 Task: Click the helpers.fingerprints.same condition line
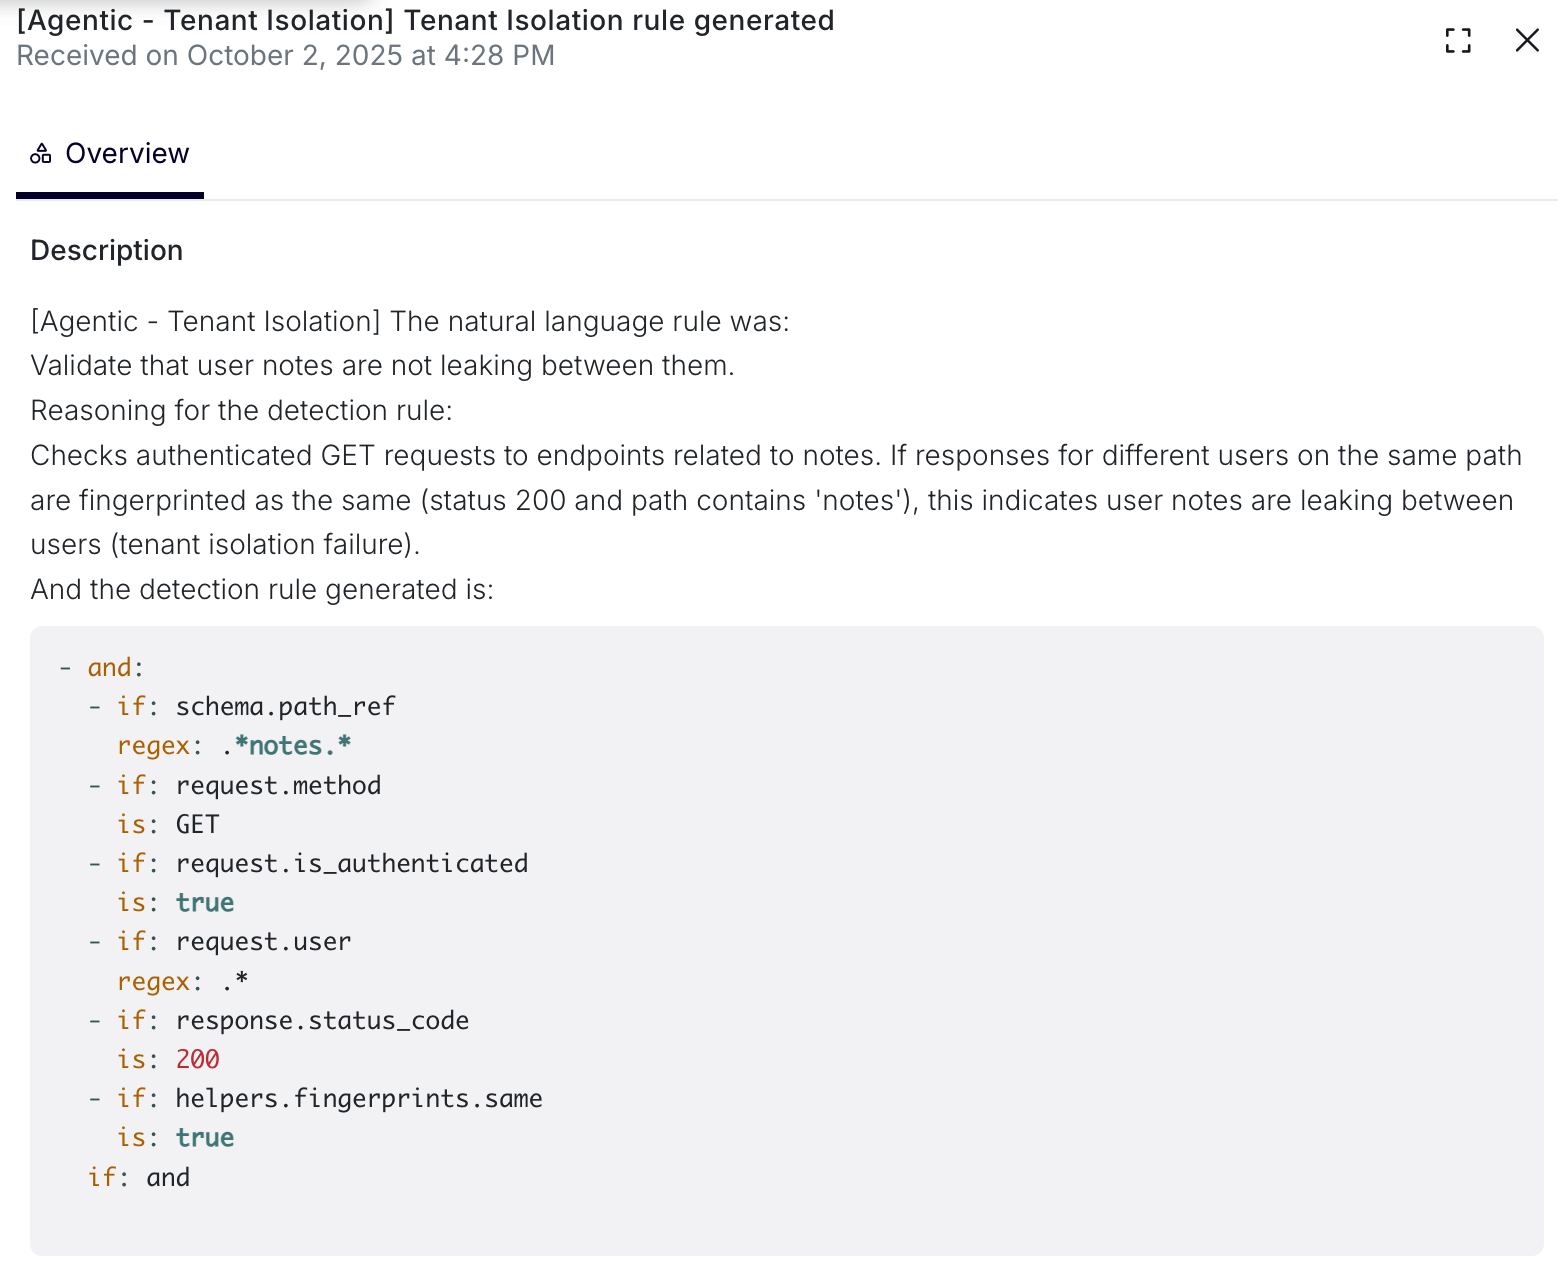point(358,1099)
